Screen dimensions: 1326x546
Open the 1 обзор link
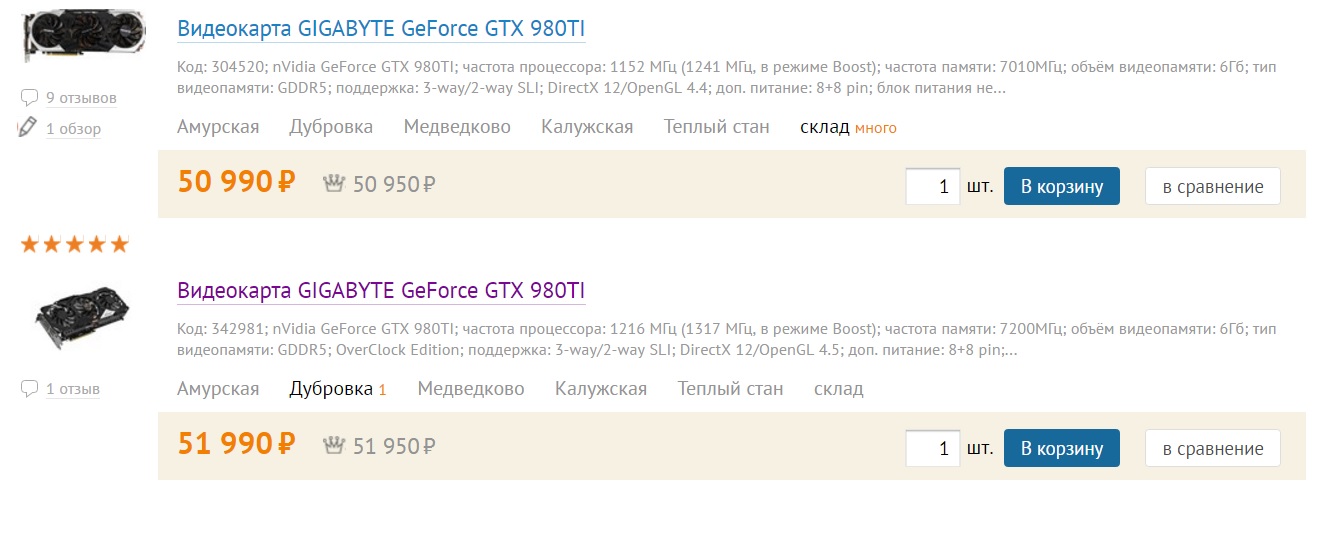[73, 129]
